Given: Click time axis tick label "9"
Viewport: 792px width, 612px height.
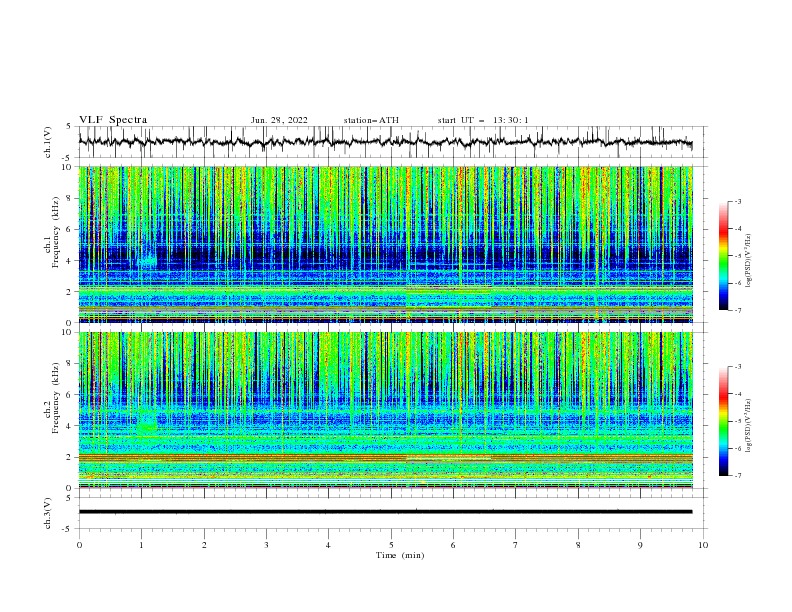Looking at the screenshot, I should pos(640,545).
